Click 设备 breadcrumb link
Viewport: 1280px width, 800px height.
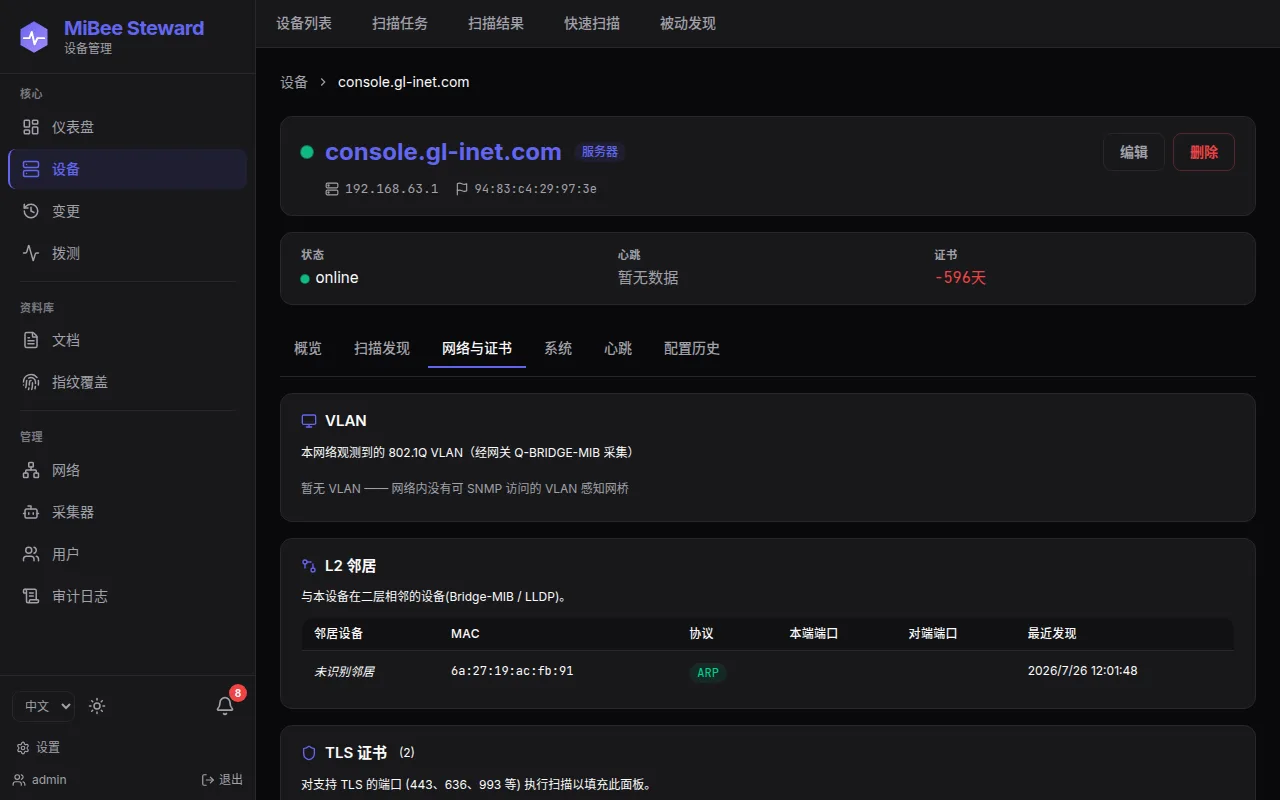pos(294,82)
